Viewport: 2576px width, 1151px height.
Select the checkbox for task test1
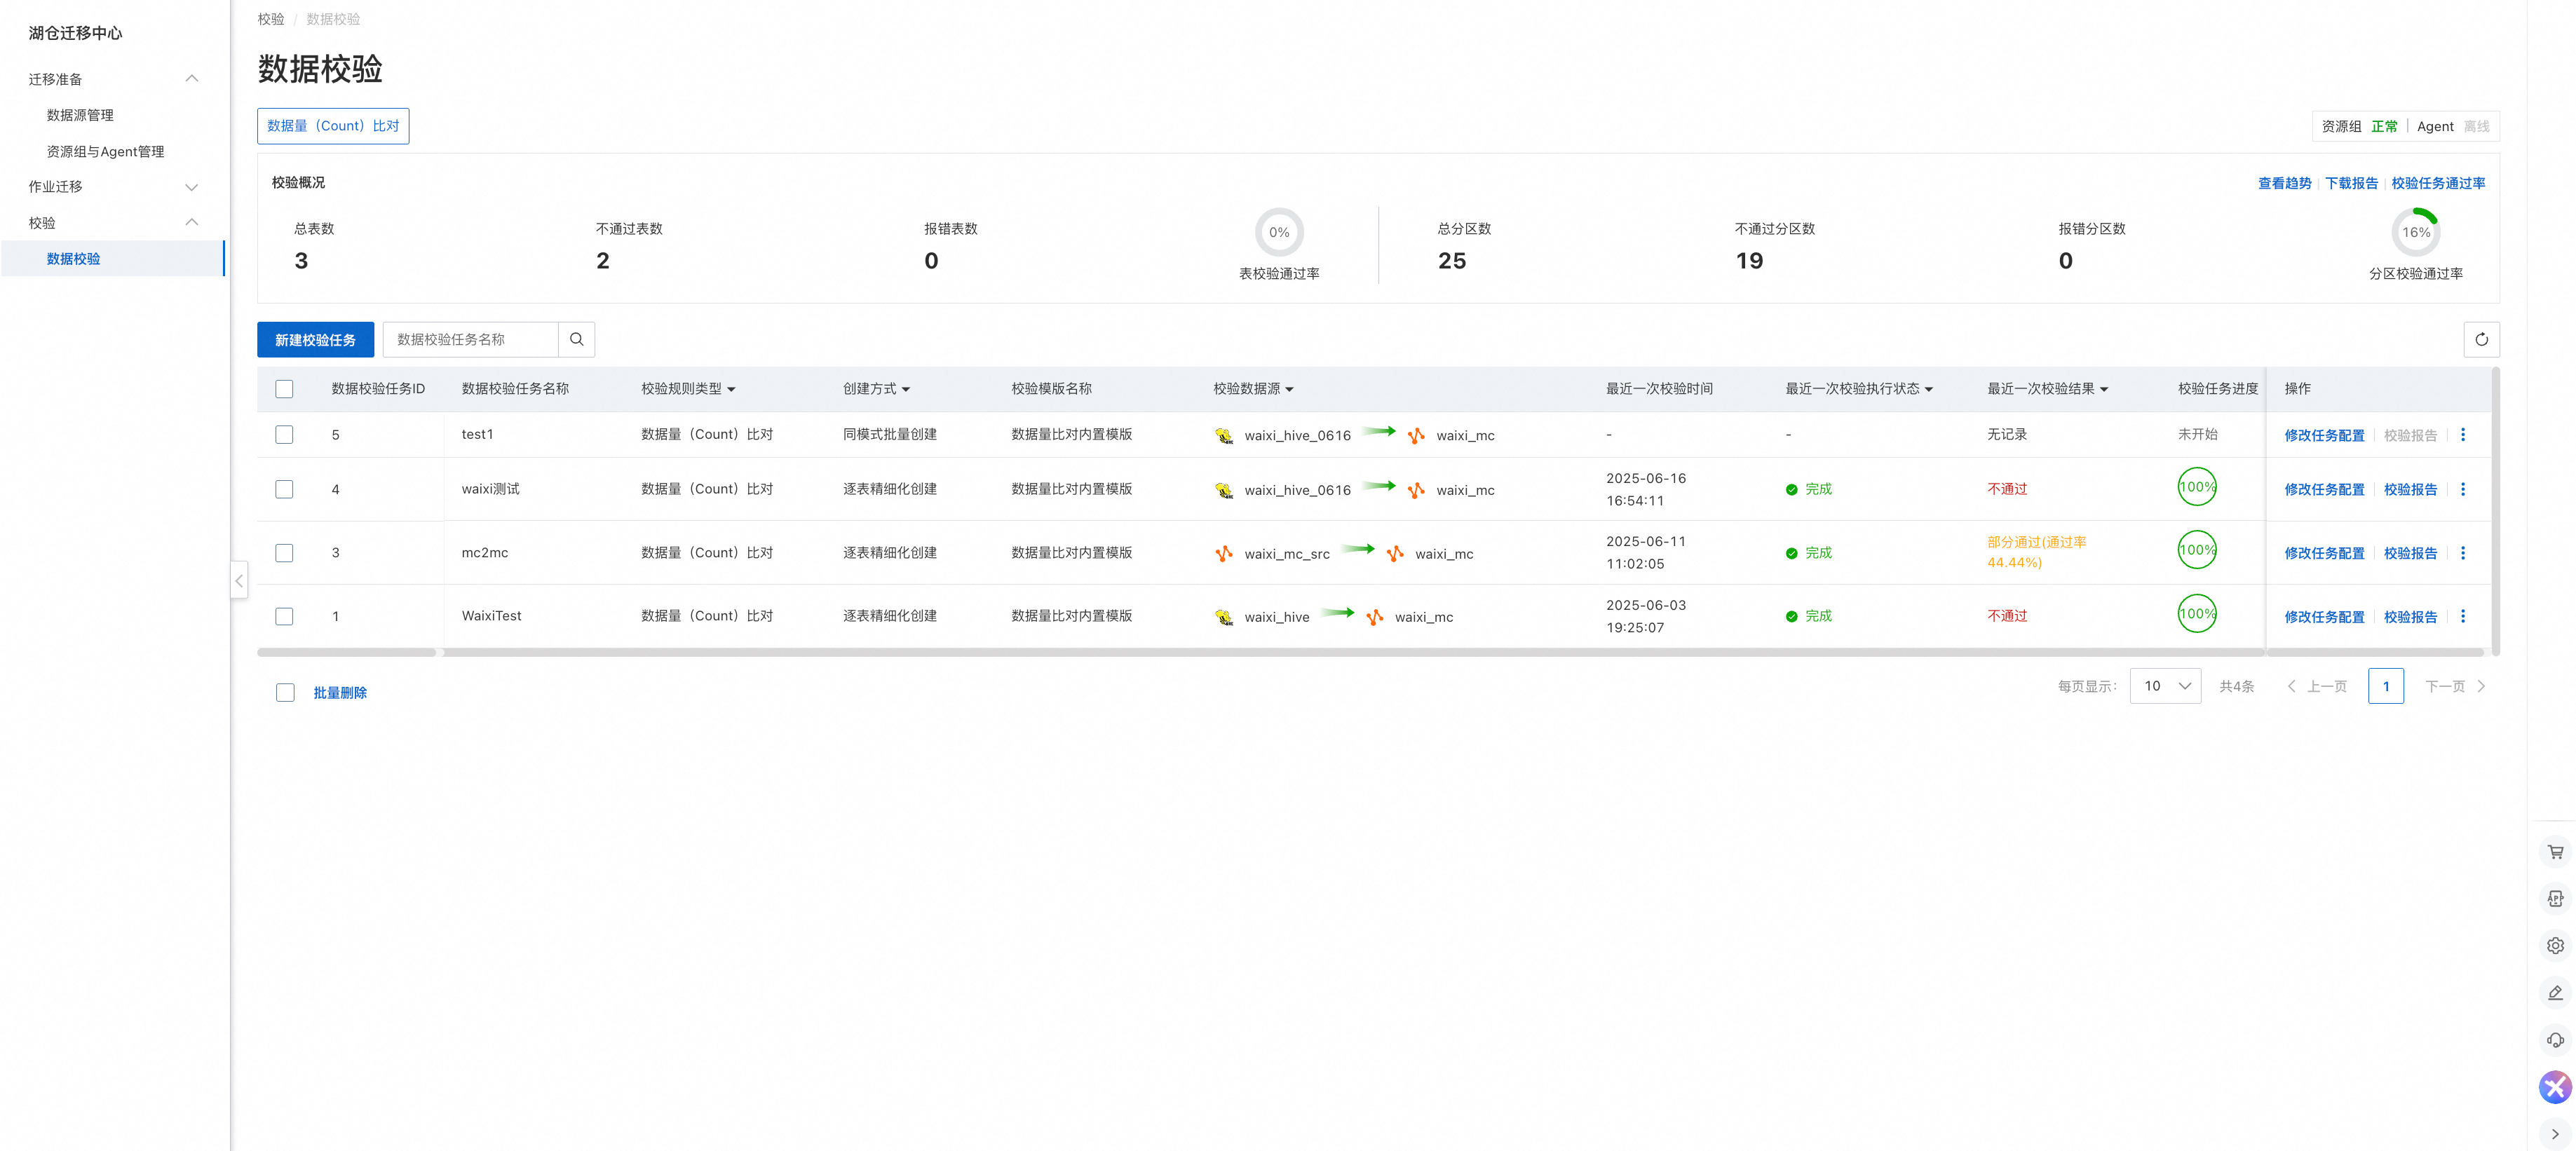(284, 434)
